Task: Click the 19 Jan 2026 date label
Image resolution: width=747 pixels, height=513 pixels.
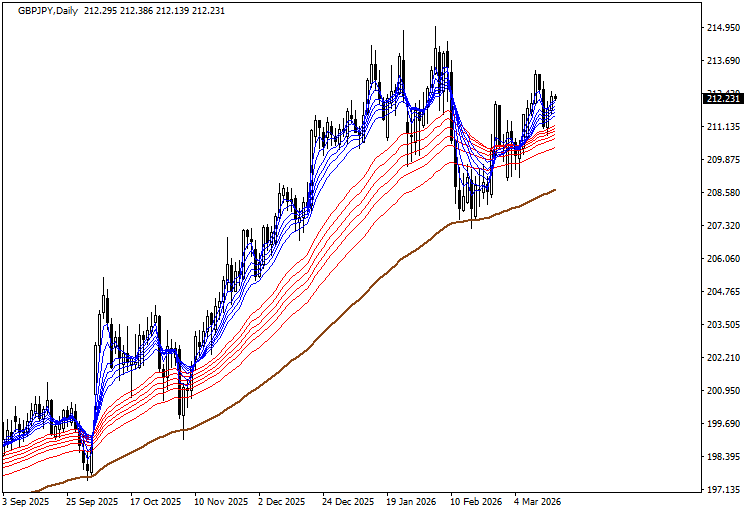Action: pyautogui.click(x=411, y=502)
